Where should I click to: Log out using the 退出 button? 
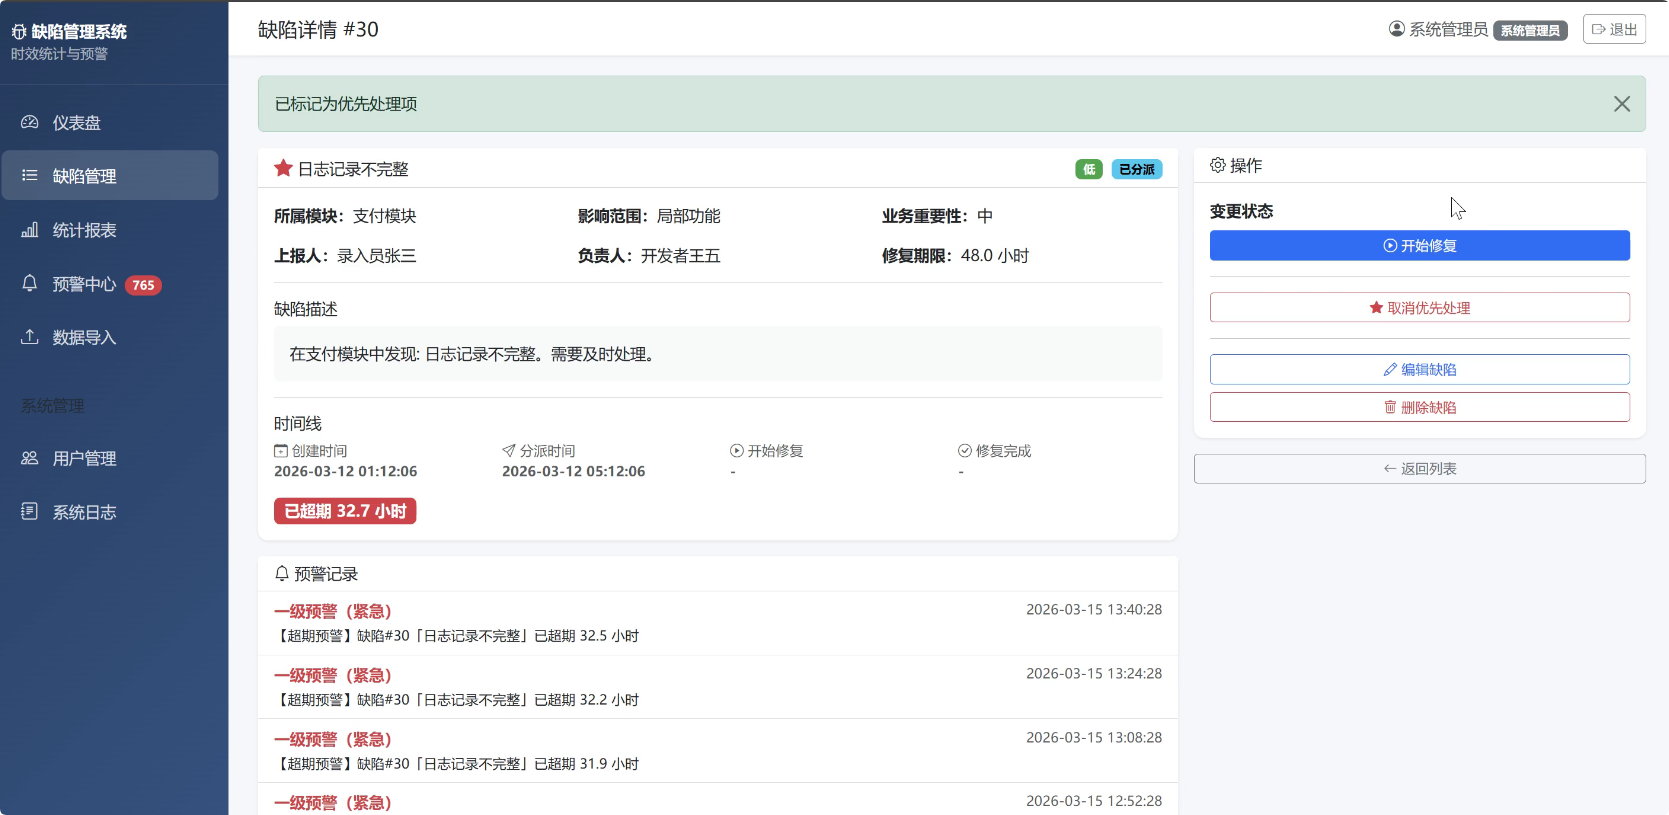tap(1614, 29)
